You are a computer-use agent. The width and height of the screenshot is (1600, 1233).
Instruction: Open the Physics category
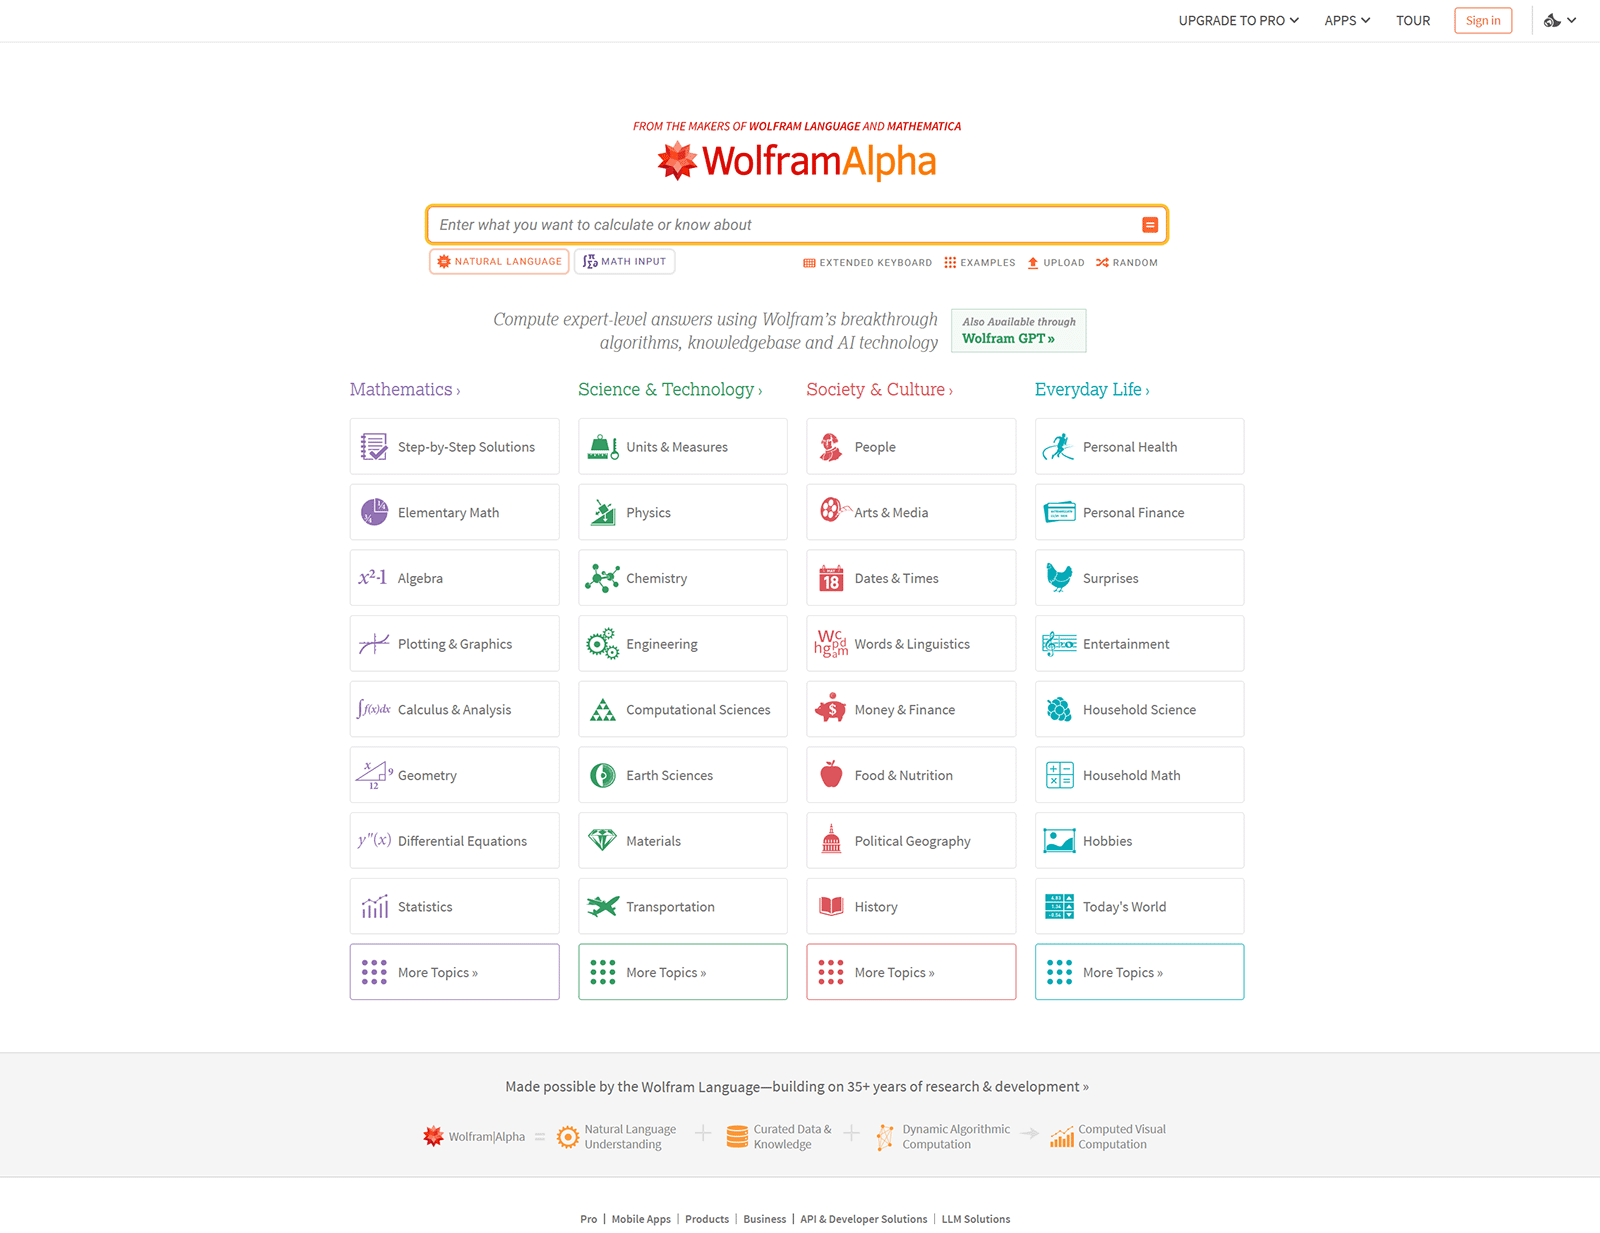682,511
